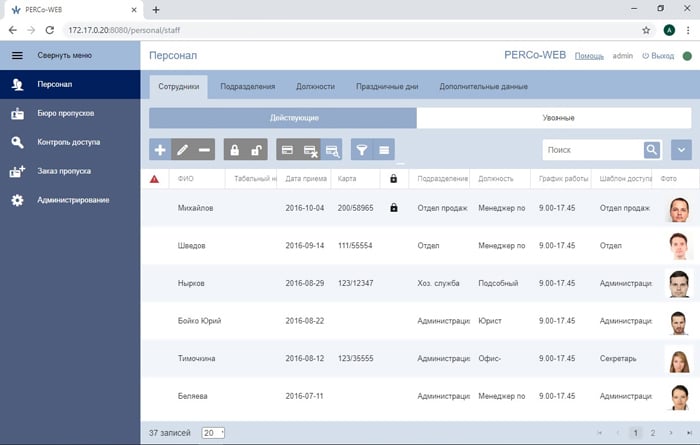Viewport: 700px width, 445px height.
Task: Click the hamburger collapse-menu icon
Action: [17, 55]
